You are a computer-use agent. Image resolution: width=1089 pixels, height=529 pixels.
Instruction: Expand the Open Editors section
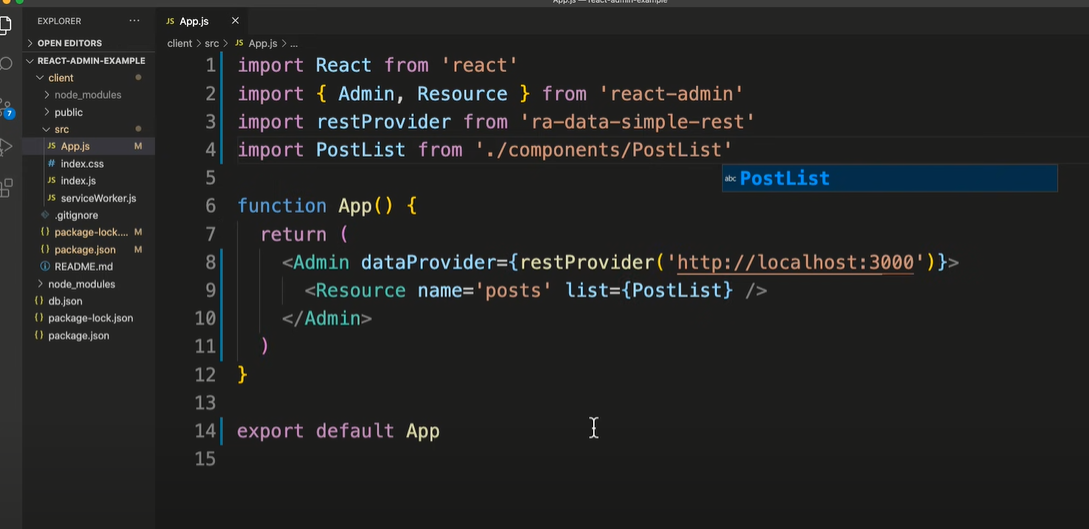[x=69, y=43]
